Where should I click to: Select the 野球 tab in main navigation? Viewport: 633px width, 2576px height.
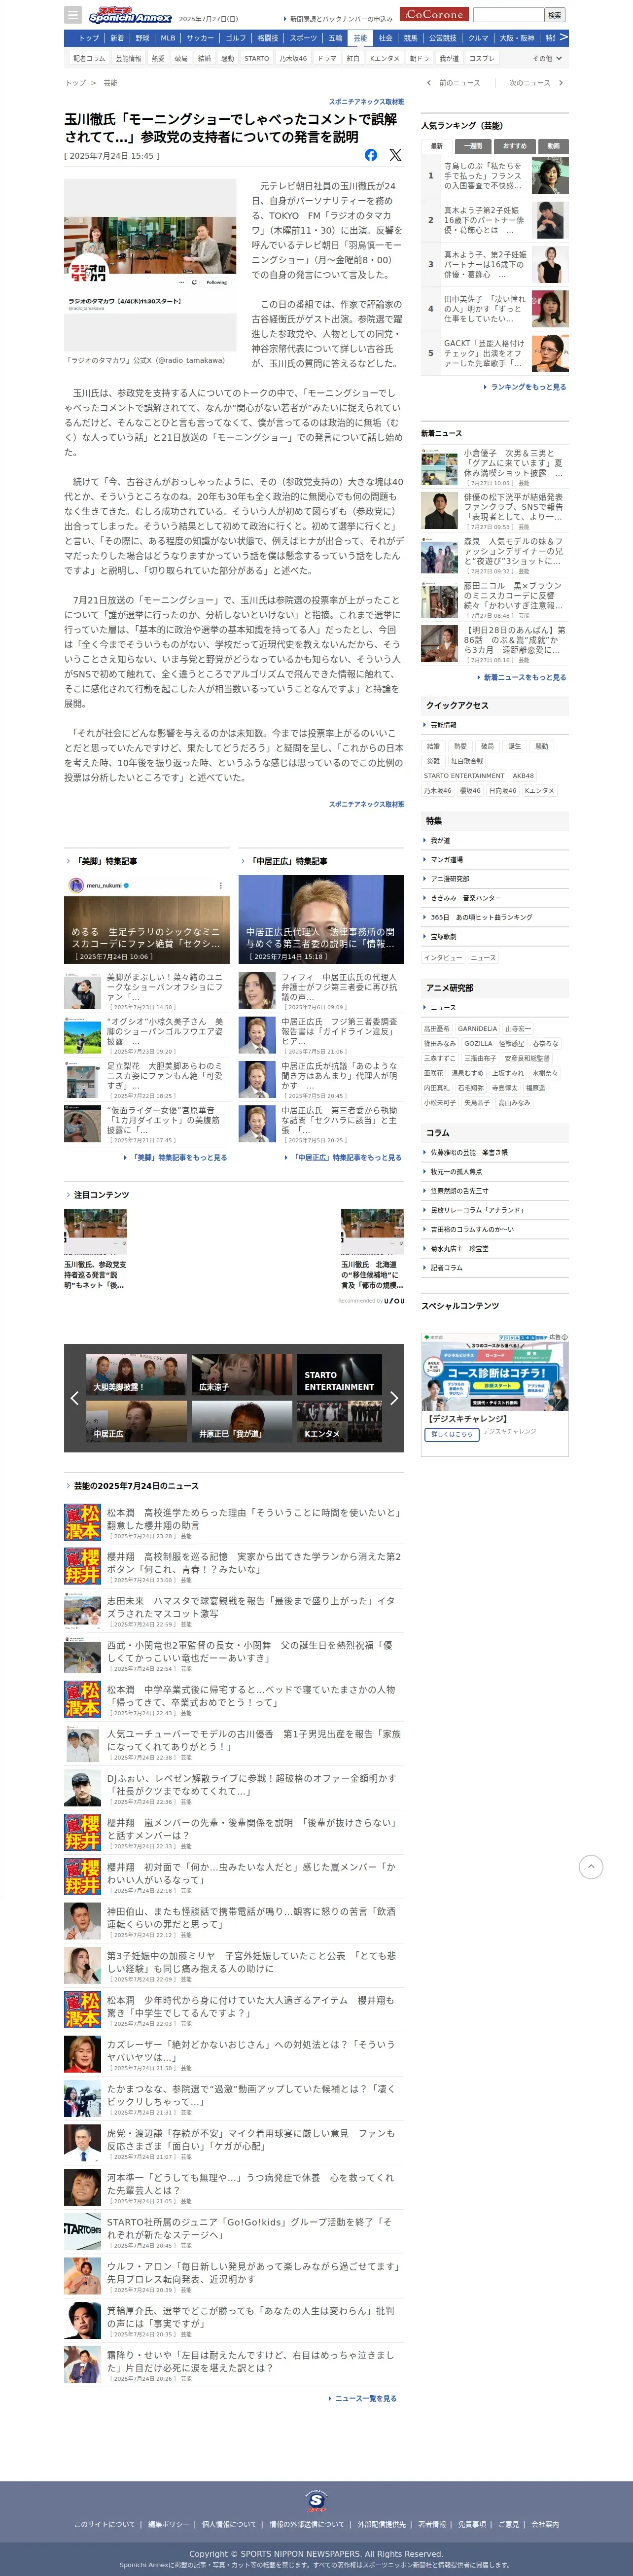point(142,38)
